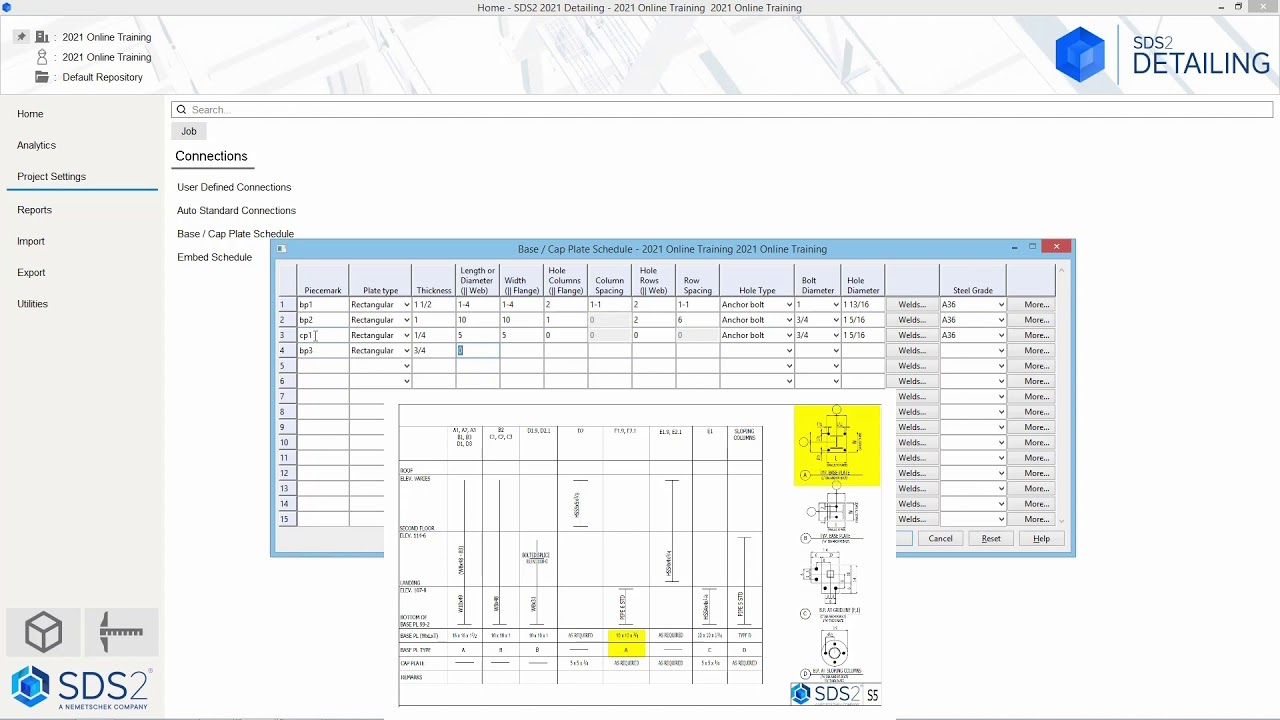This screenshot has height=720, width=1280.
Task: Open User Defined Connections
Action: pos(234,187)
